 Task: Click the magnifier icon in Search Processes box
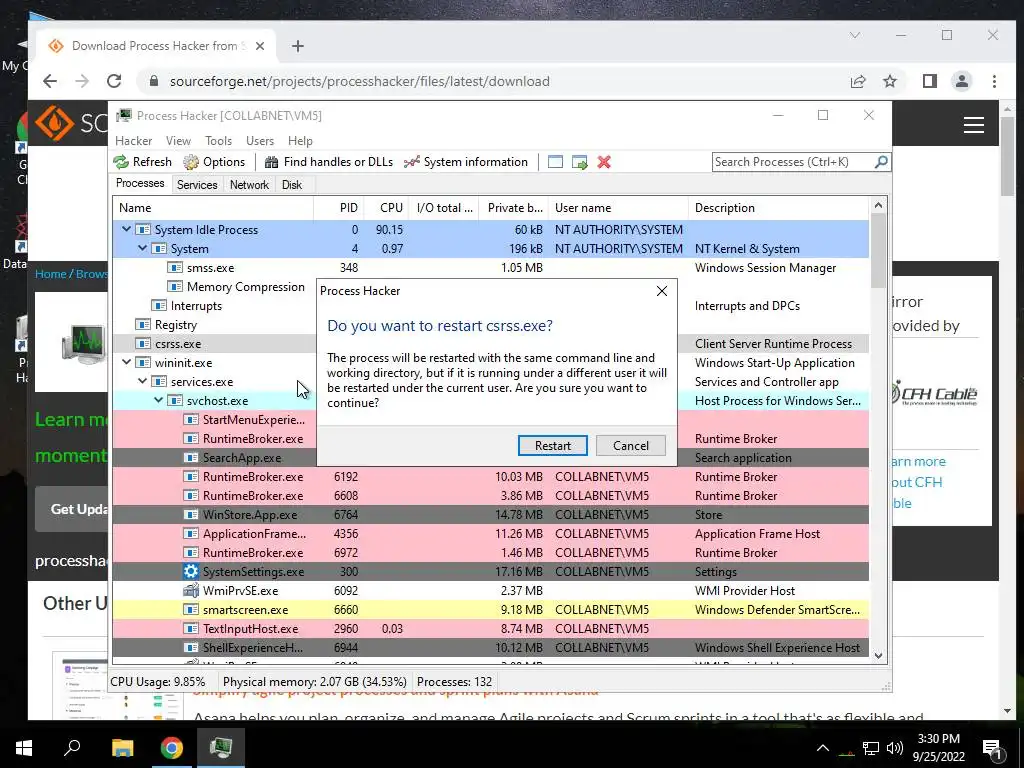point(881,161)
